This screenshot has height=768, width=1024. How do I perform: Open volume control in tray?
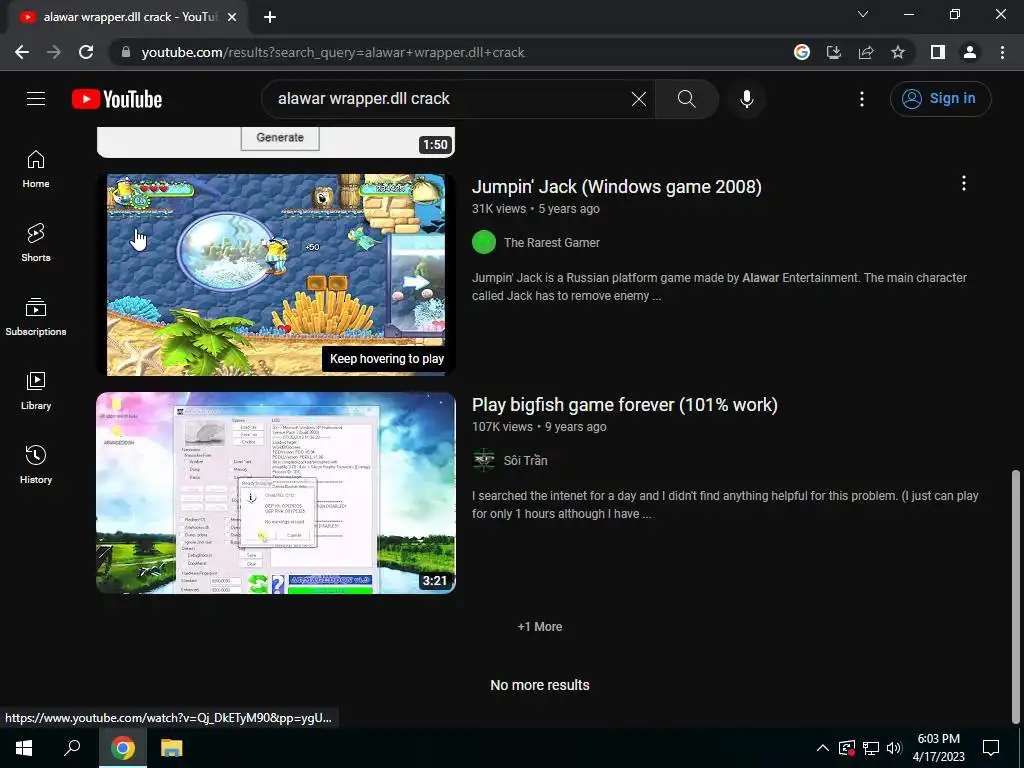[894, 748]
